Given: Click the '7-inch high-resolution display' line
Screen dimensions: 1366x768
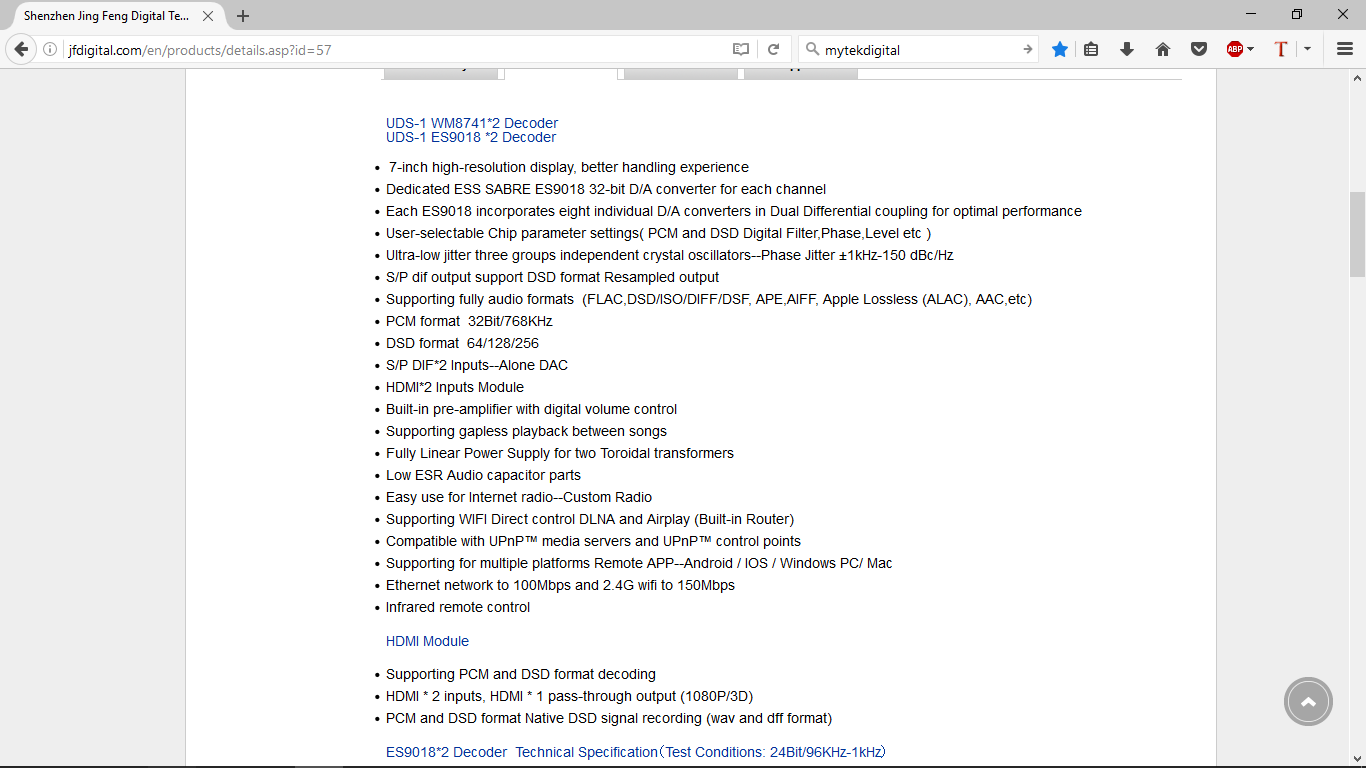Looking at the screenshot, I should point(568,167).
